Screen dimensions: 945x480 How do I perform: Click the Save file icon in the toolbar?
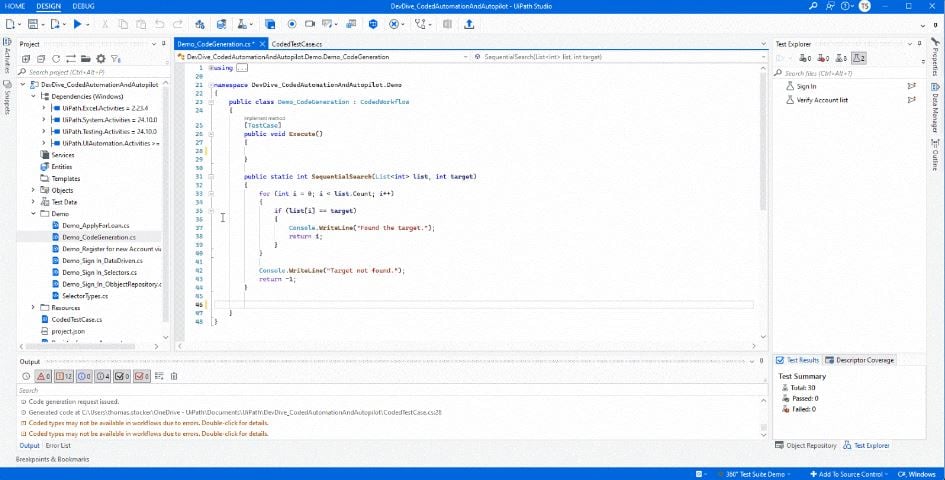tap(33, 24)
